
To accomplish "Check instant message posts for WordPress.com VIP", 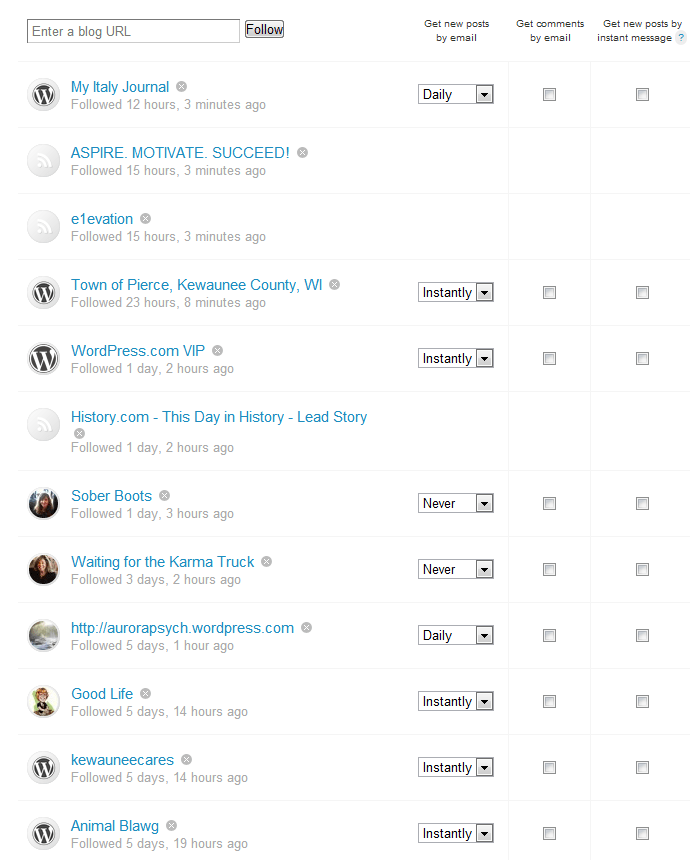I will 642,359.
